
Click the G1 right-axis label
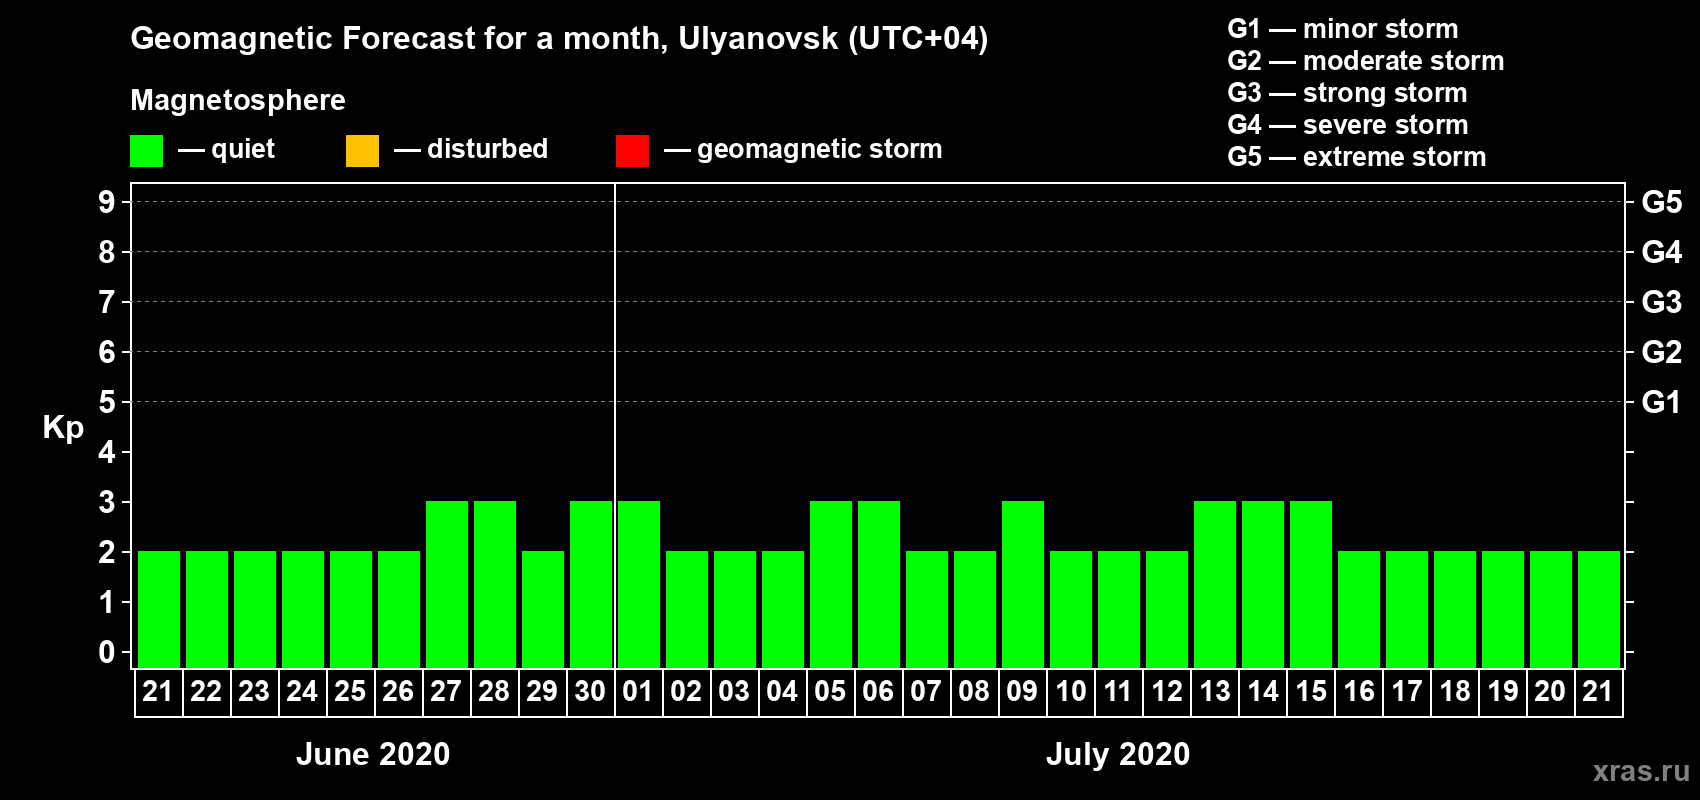[1662, 402]
